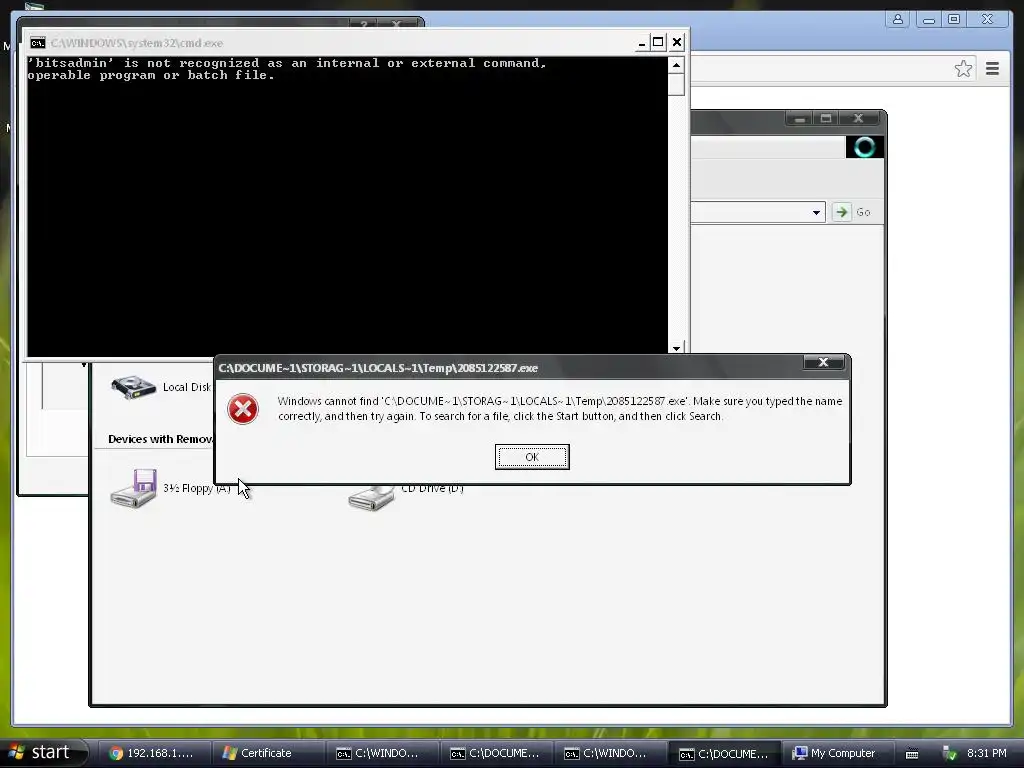This screenshot has width=1024, height=768.
Task: Minimize the My Computer window
Action: pos(799,118)
